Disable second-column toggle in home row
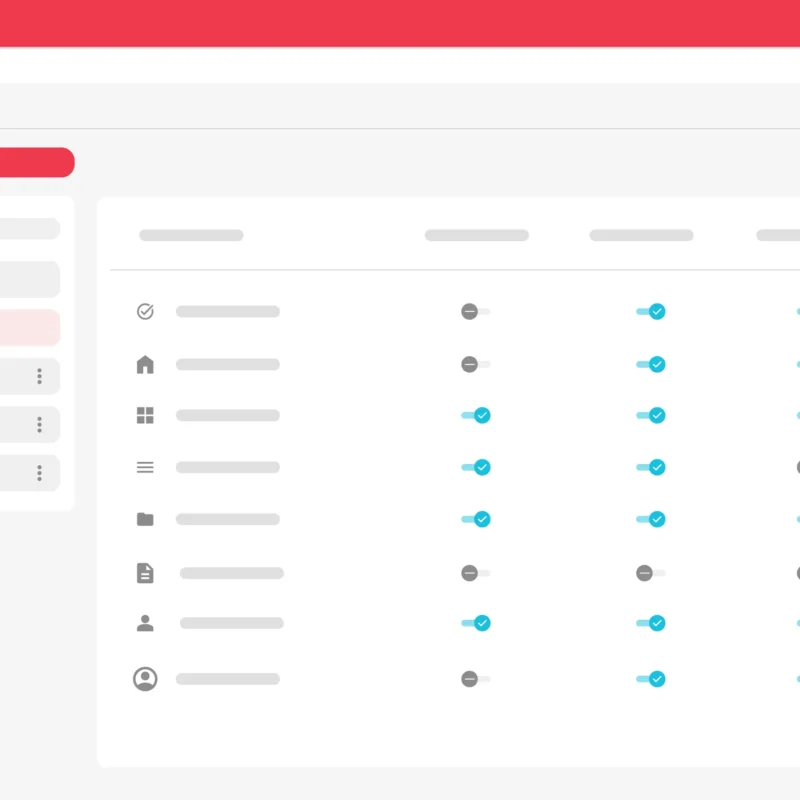This screenshot has width=800, height=800. point(651,364)
